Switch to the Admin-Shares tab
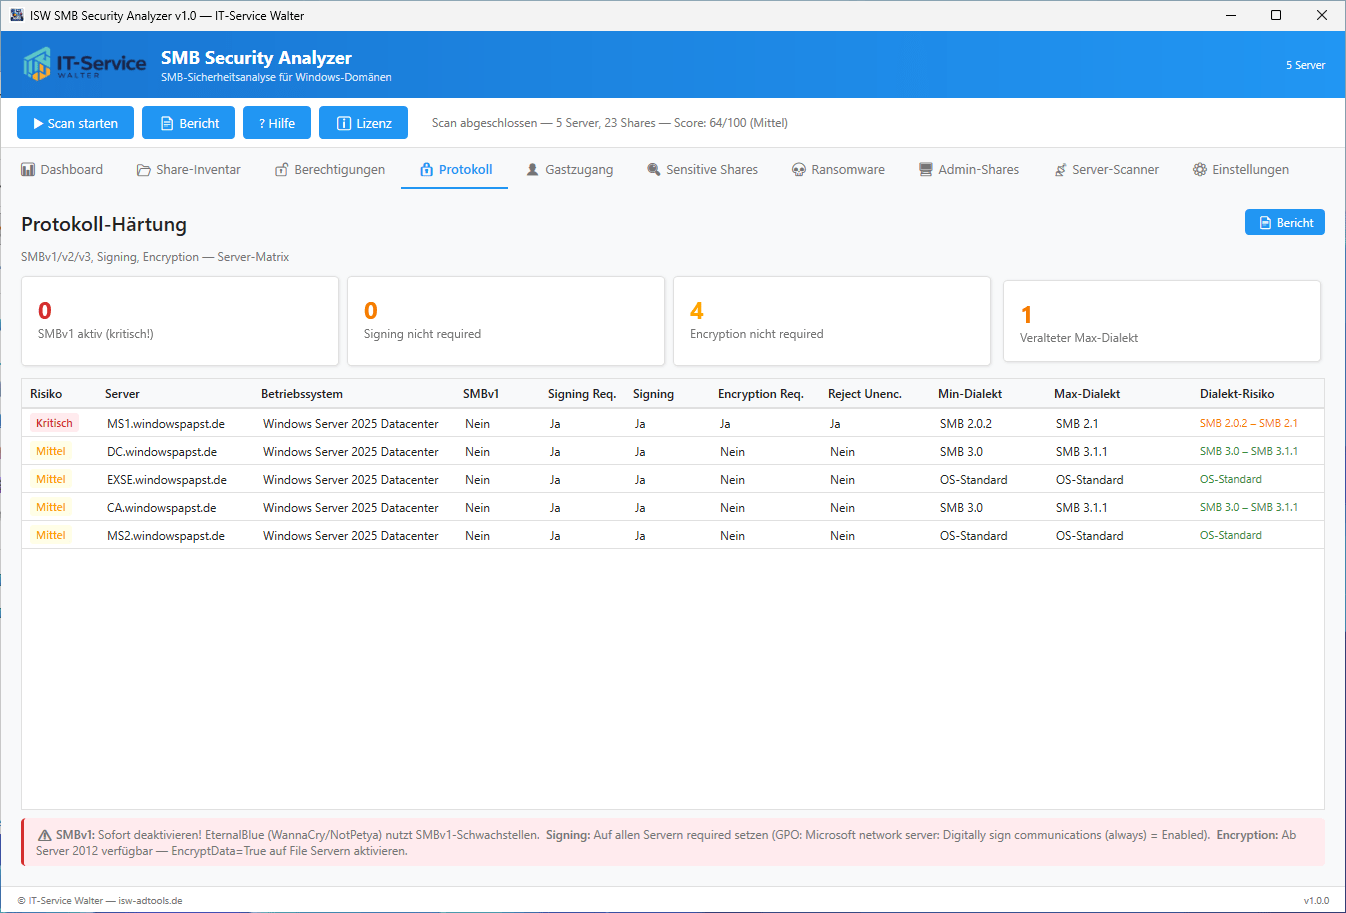Screen dimensions: 1346x913 pos(969,170)
